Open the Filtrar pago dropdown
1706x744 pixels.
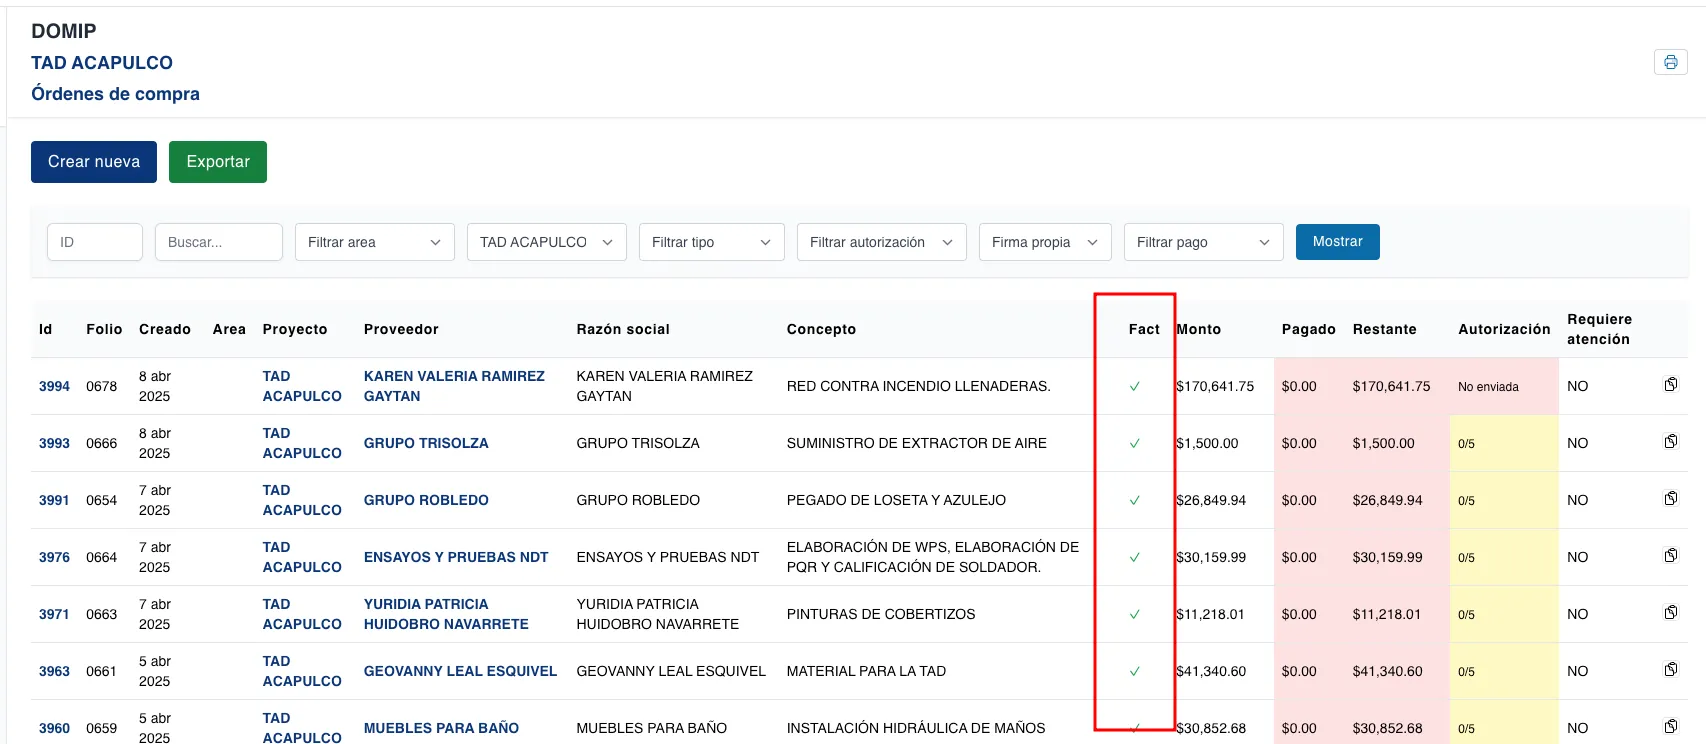1203,242
